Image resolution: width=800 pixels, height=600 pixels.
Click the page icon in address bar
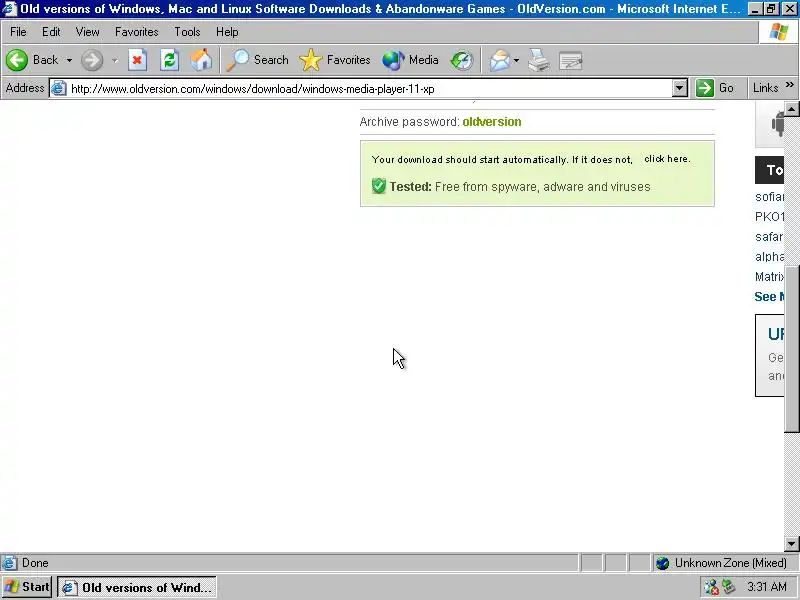(x=59, y=88)
